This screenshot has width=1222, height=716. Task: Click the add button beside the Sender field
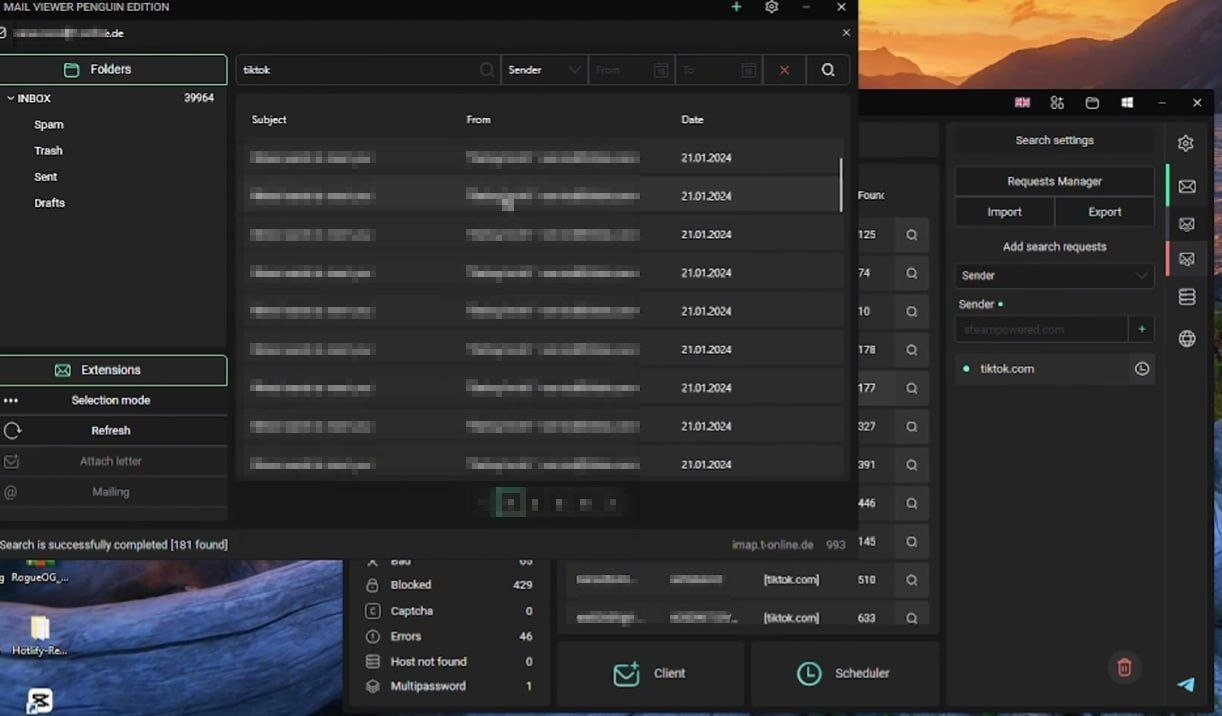tap(1142, 328)
